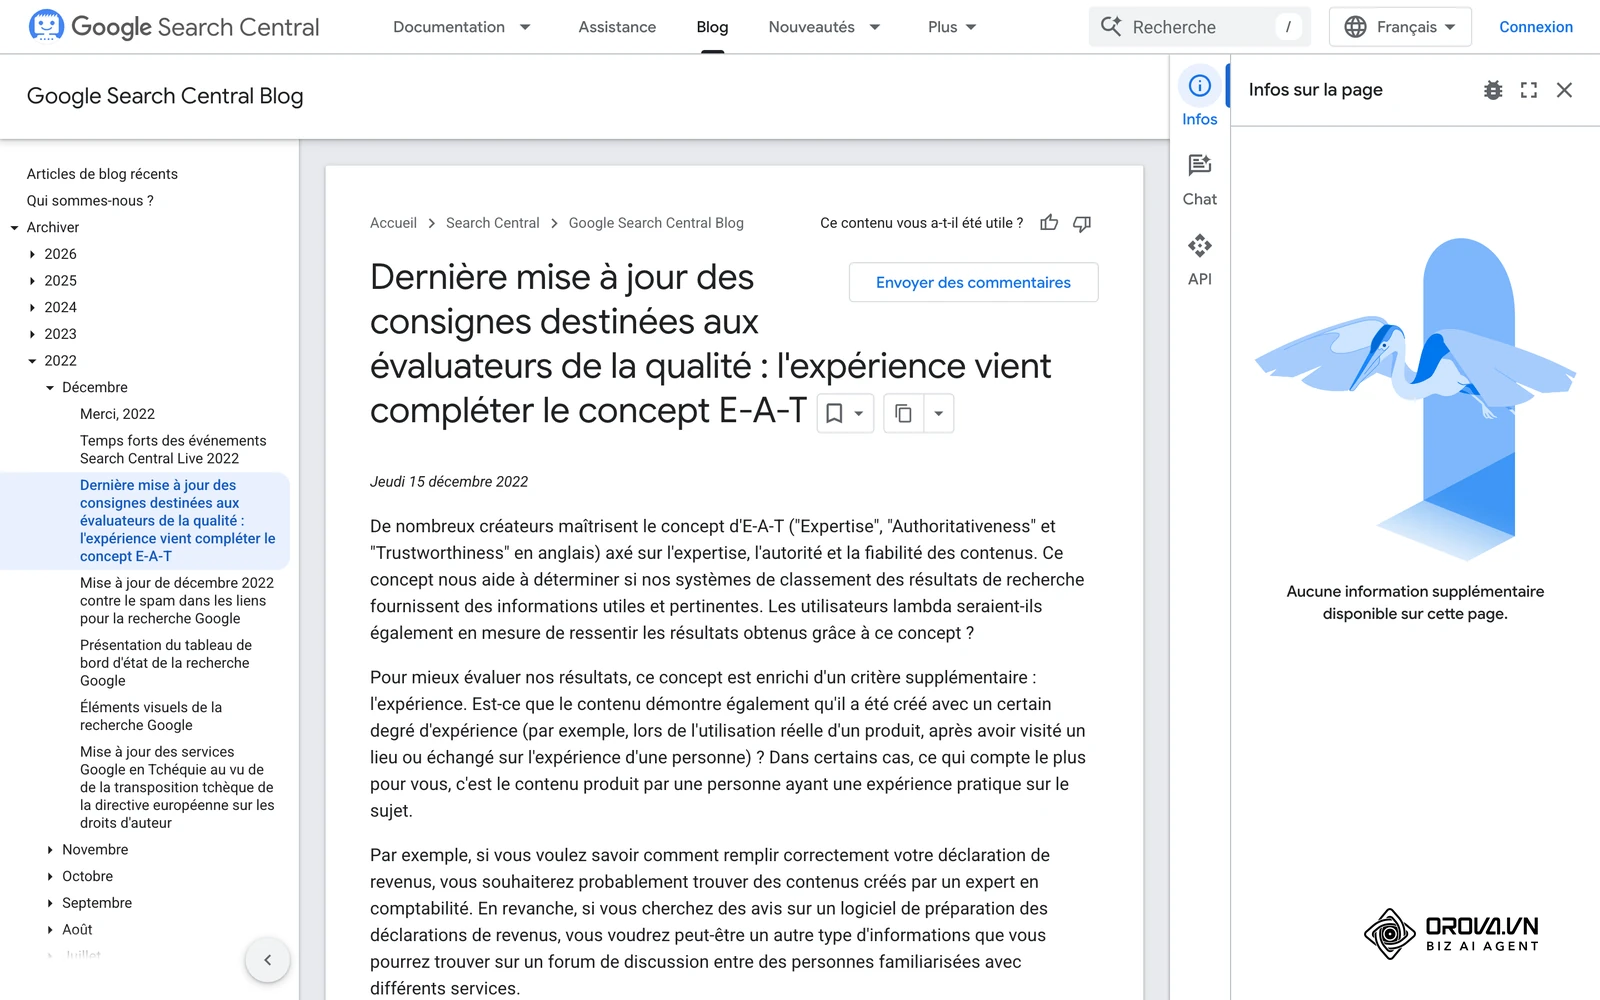
Task: Collapse the left navigation sidebar
Action: click(x=267, y=960)
